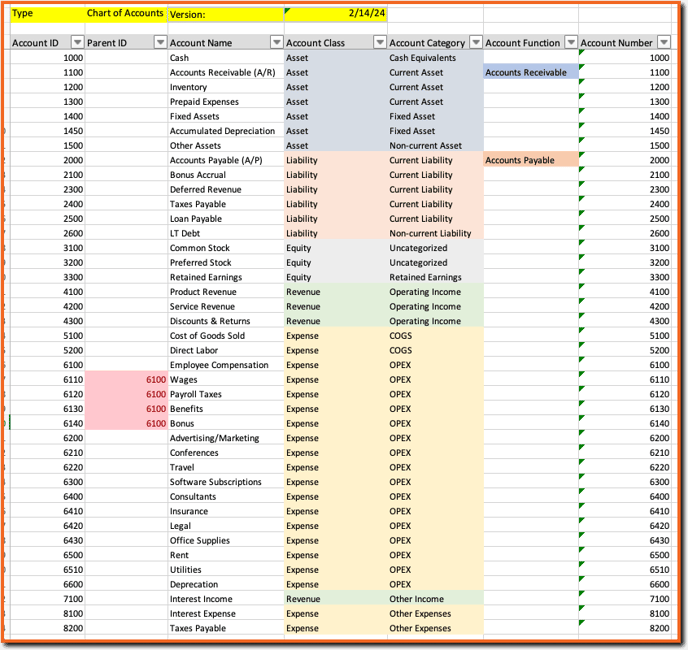Click the 'Service Revenue' cell
This screenshot has height=650, width=688.
coord(226,306)
